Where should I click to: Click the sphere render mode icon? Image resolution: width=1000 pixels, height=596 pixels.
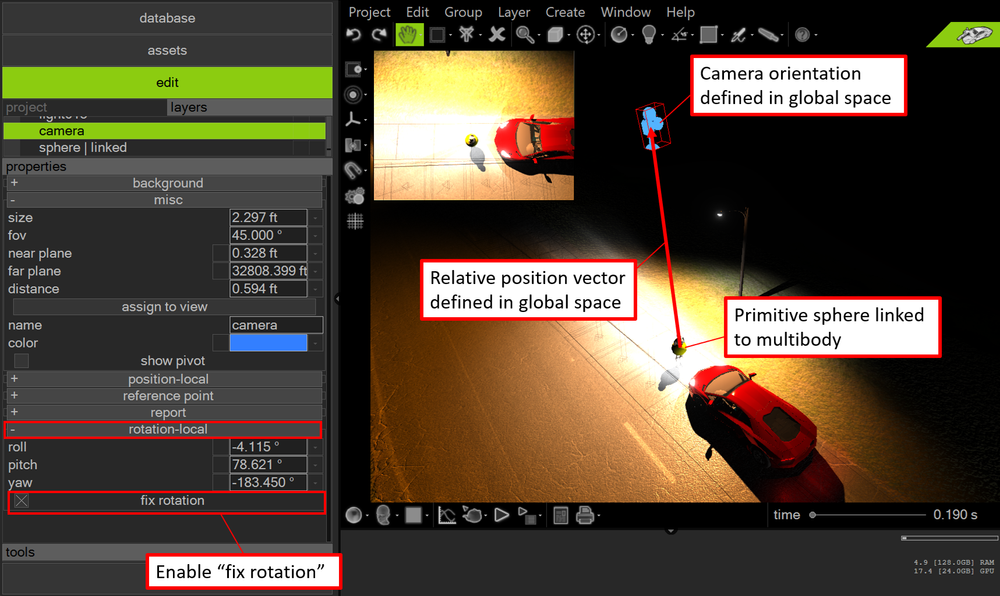coord(353,515)
